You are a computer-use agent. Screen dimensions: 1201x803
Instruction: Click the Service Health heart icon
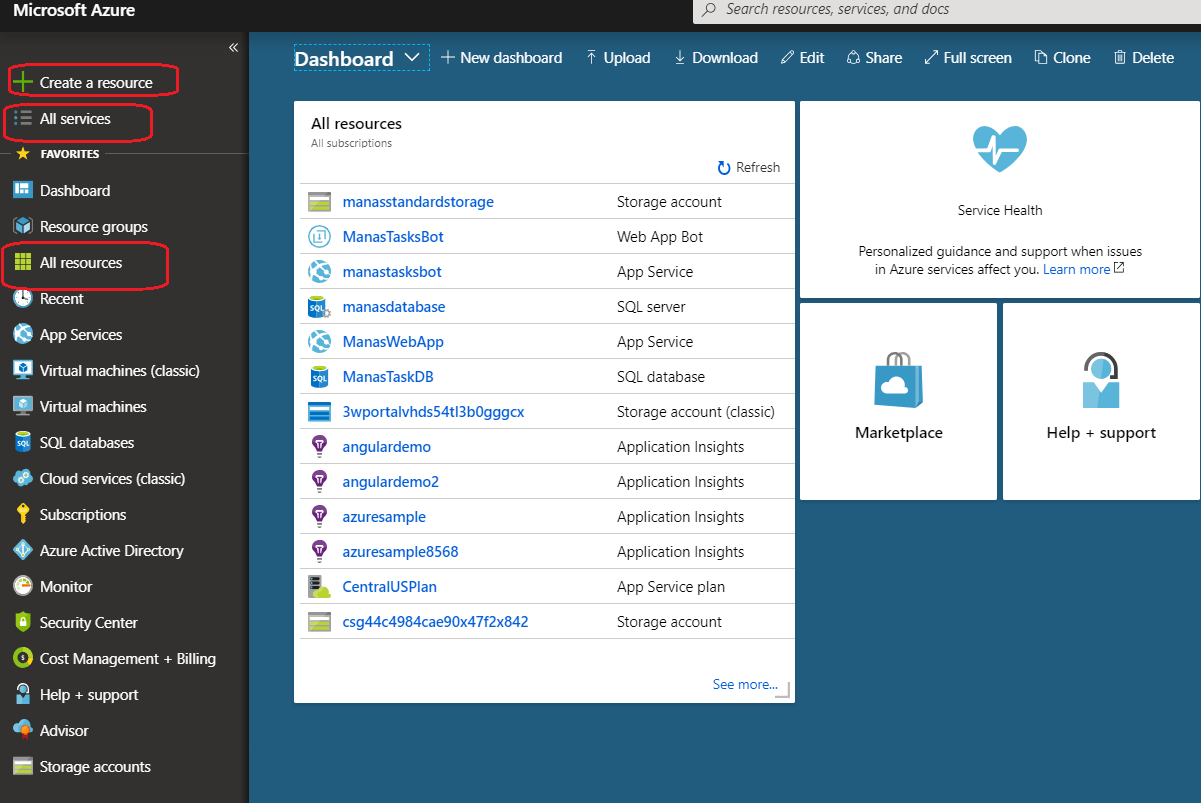pos(1000,149)
